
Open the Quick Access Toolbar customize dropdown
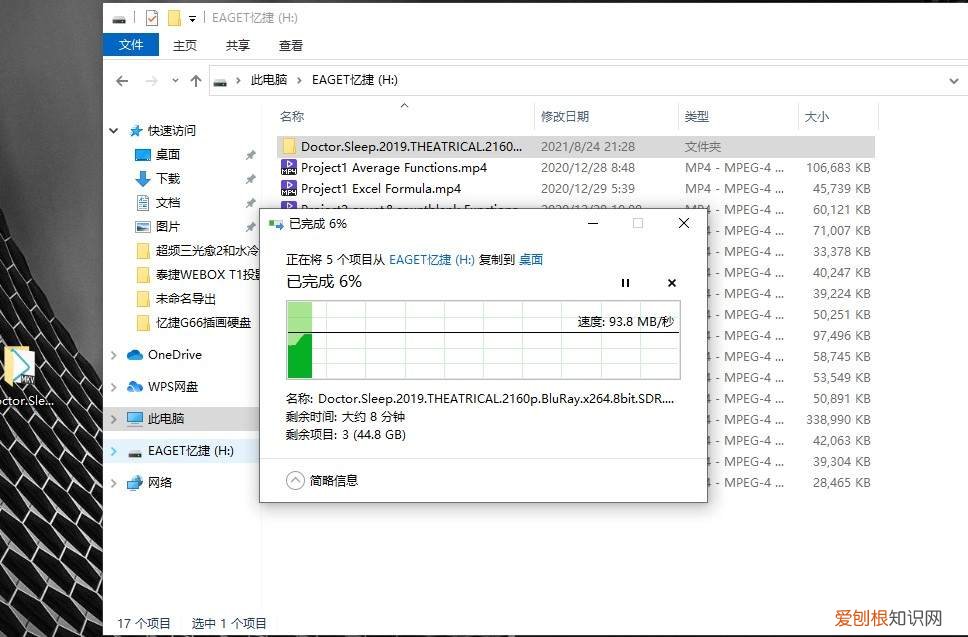pyautogui.click(x=192, y=17)
